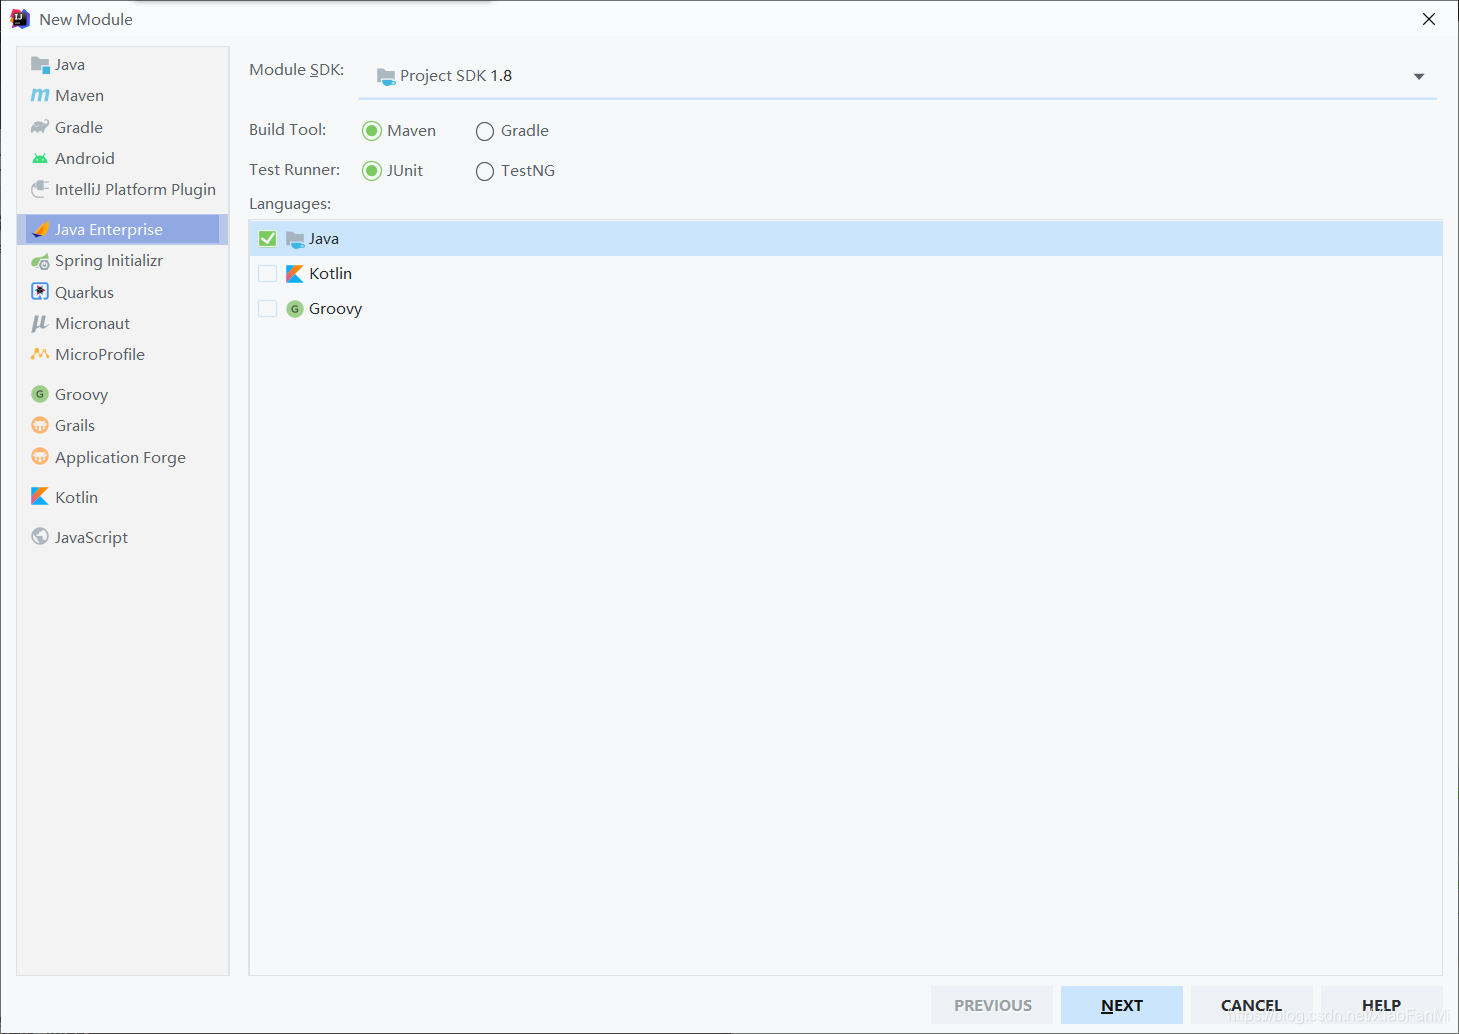Viewport: 1459px width, 1034px height.
Task: Click the JavaScript globe icon
Action: (x=40, y=536)
